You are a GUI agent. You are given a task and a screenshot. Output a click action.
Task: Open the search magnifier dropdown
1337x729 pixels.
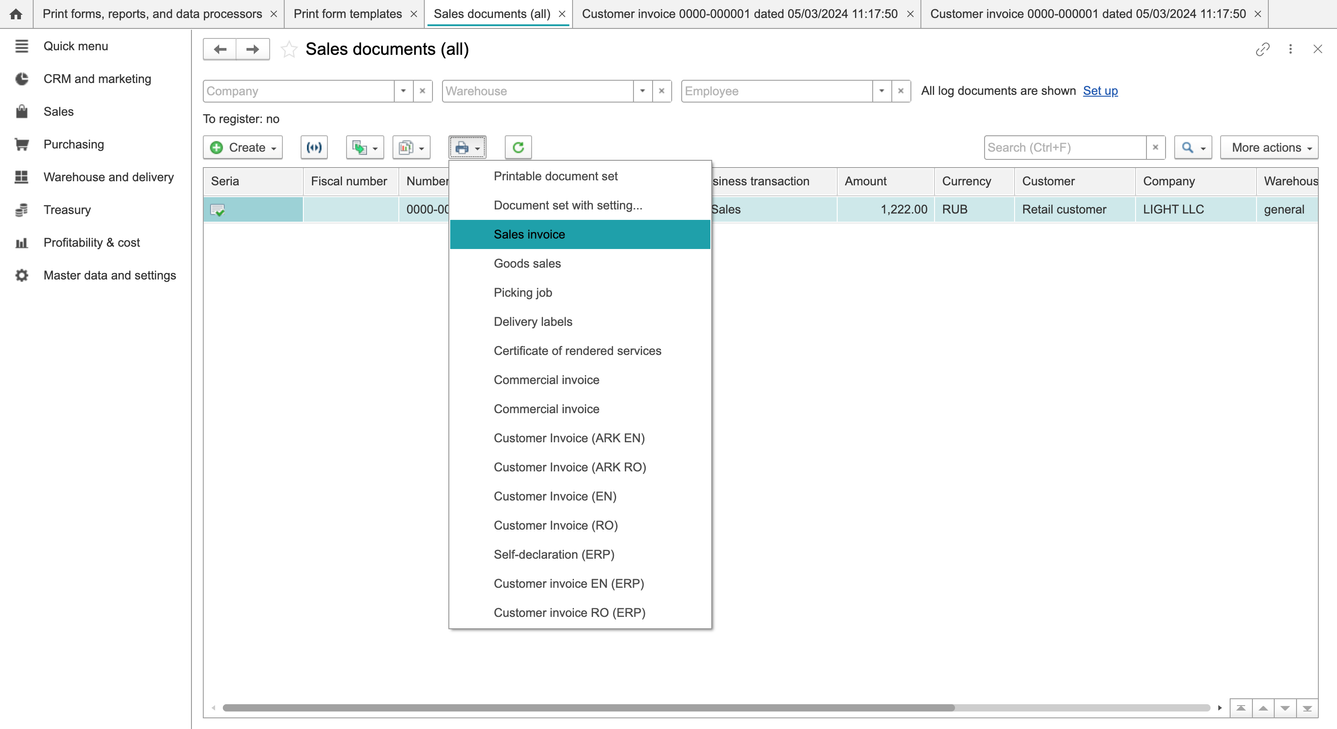[x=1193, y=147]
